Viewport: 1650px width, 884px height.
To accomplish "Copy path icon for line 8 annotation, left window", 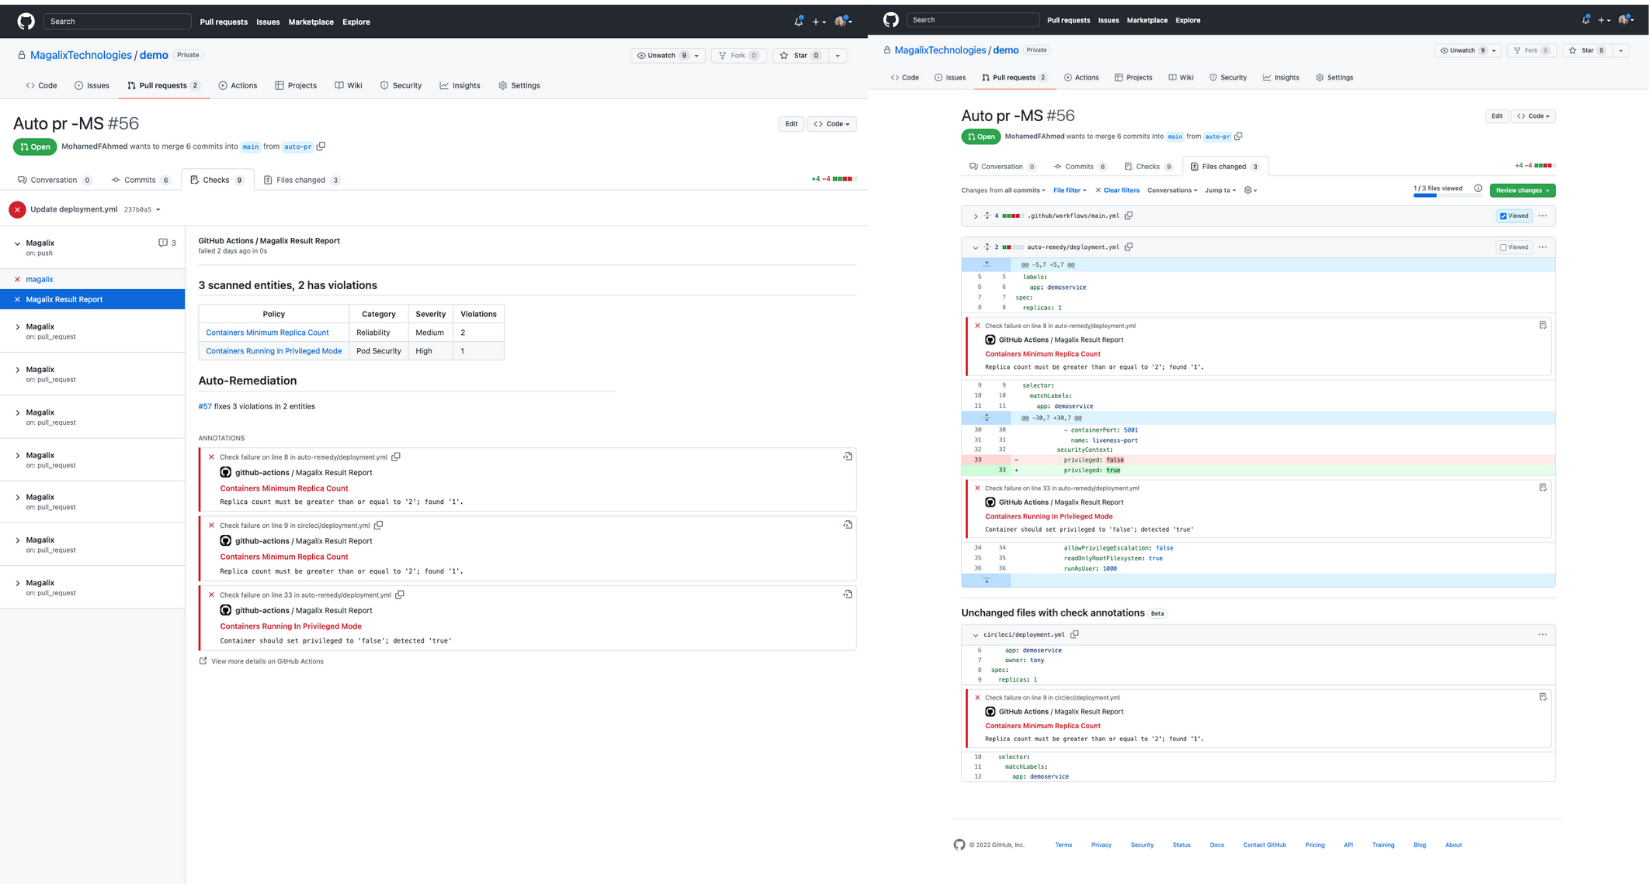I will click(x=396, y=457).
